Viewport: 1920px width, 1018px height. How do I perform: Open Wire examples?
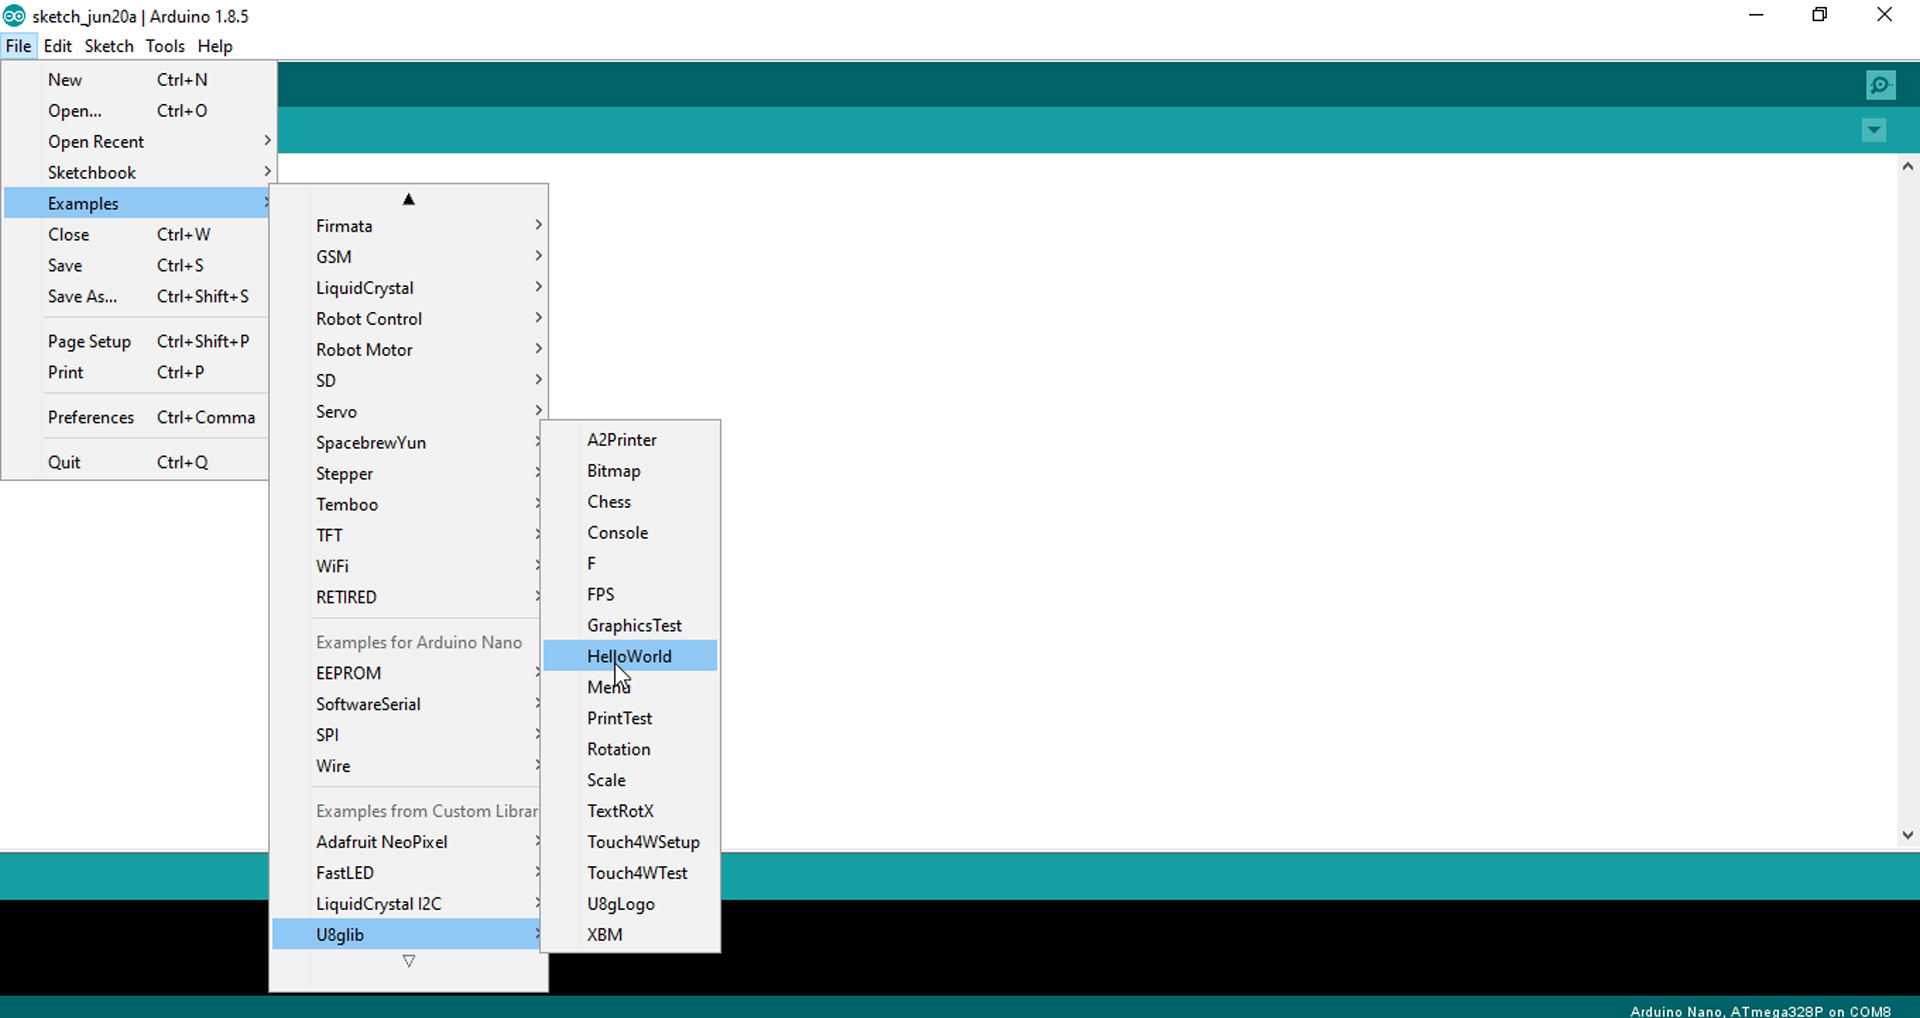[x=406, y=767]
